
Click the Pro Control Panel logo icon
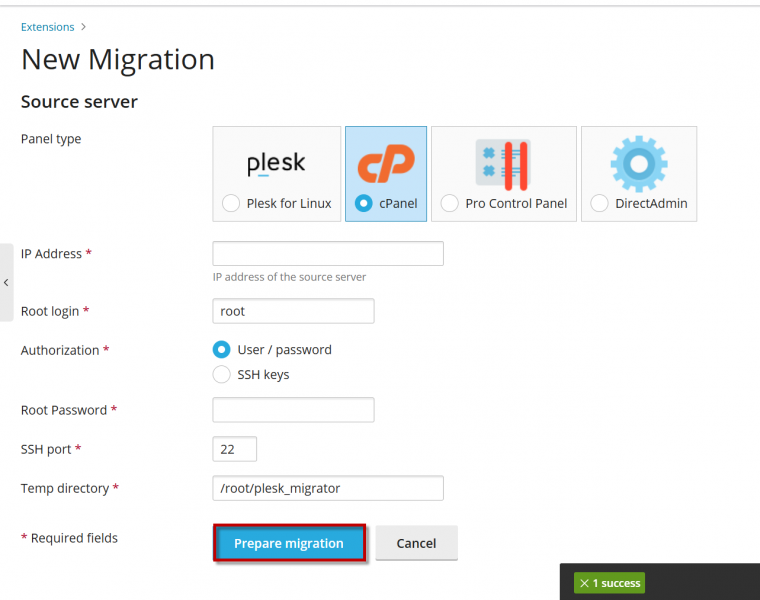502,163
